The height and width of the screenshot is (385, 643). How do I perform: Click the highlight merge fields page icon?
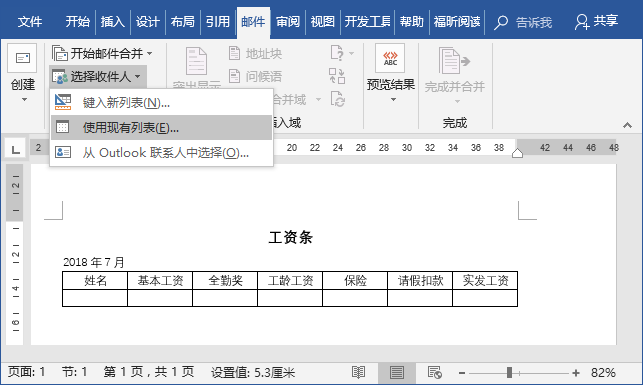(x=196, y=61)
